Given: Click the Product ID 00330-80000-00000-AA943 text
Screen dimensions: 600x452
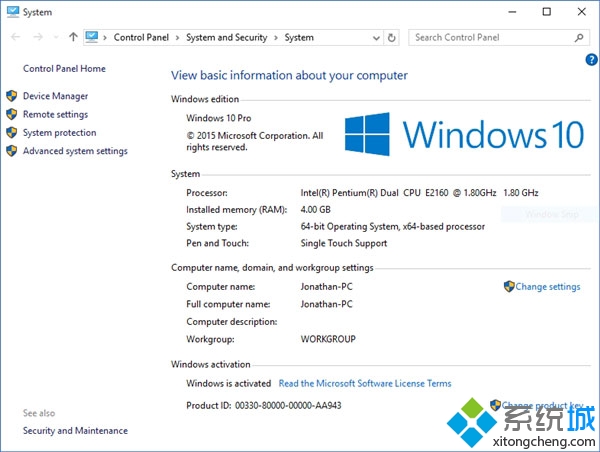Looking at the screenshot, I should [264, 405].
